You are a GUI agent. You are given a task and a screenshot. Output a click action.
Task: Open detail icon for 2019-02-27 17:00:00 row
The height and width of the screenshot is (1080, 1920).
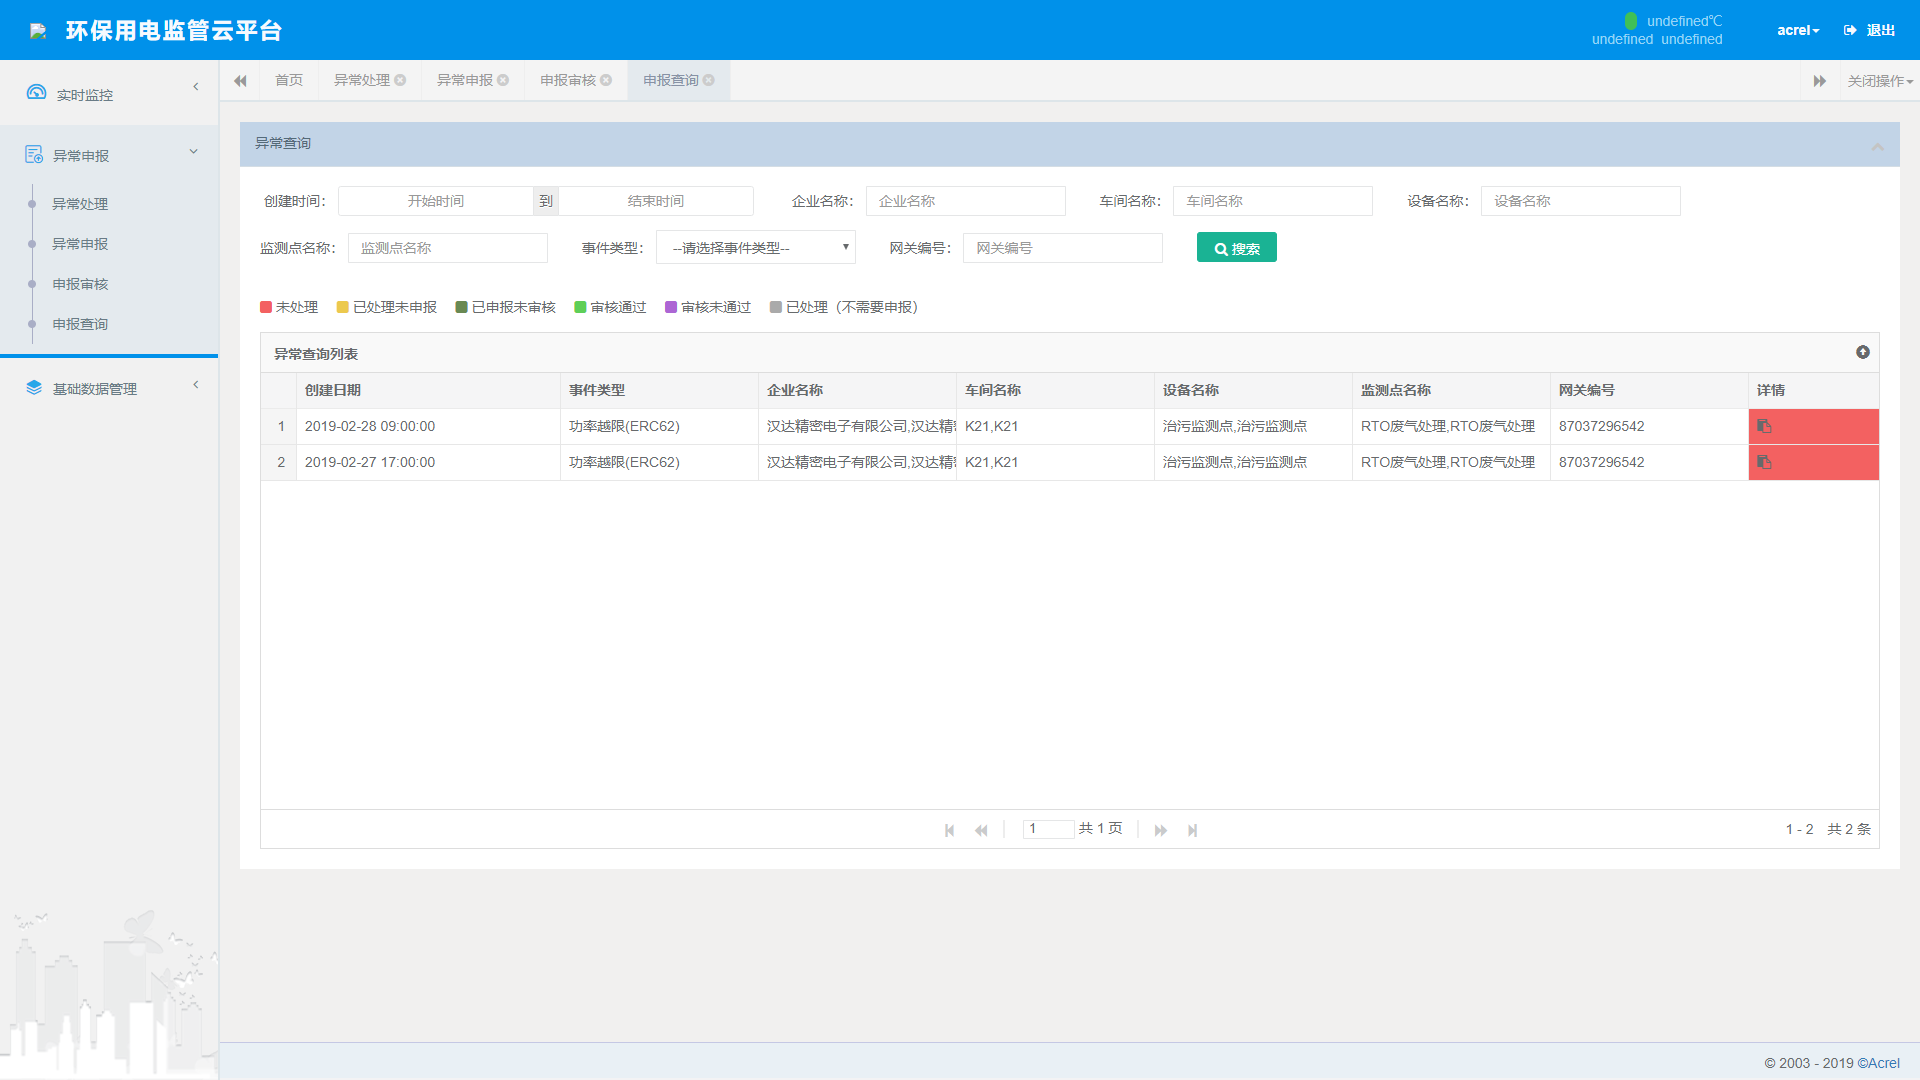1764,462
